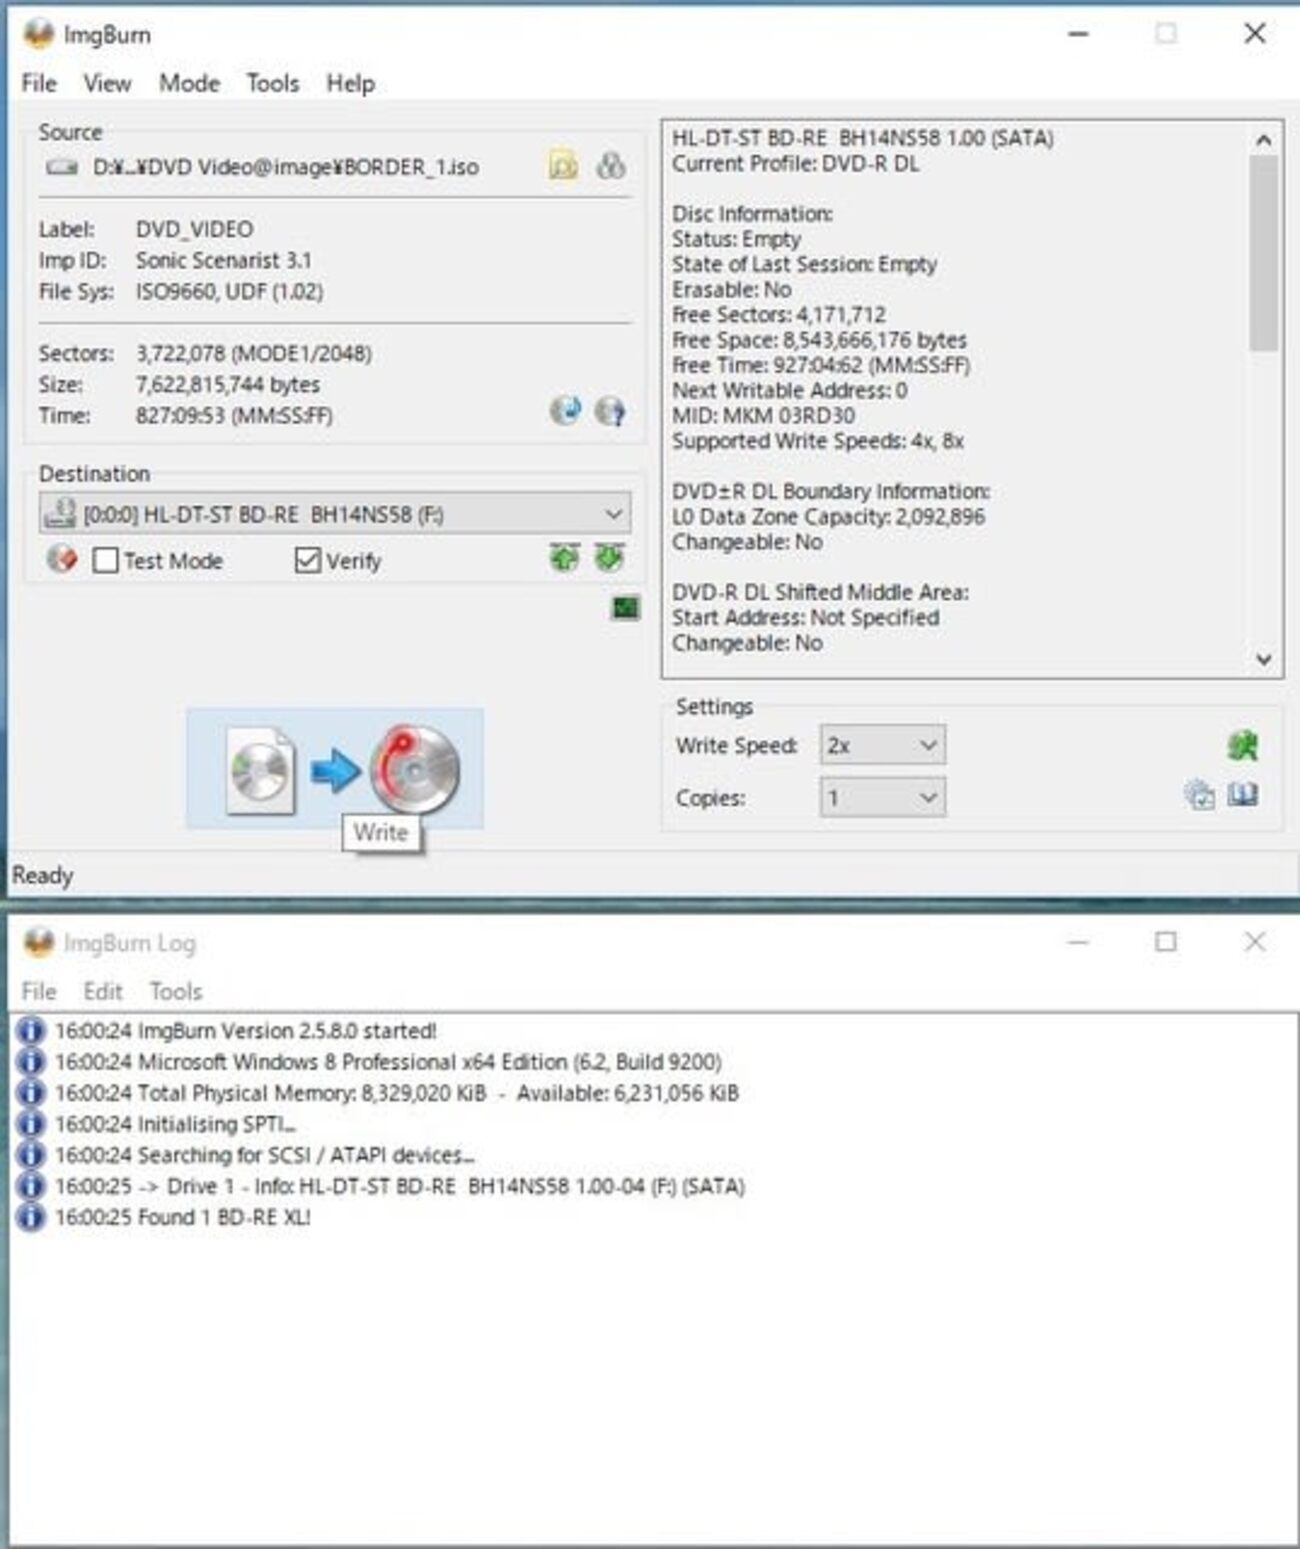Open the Write Speed dropdown
Viewport: 1300px width, 1549px height.
[882, 745]
